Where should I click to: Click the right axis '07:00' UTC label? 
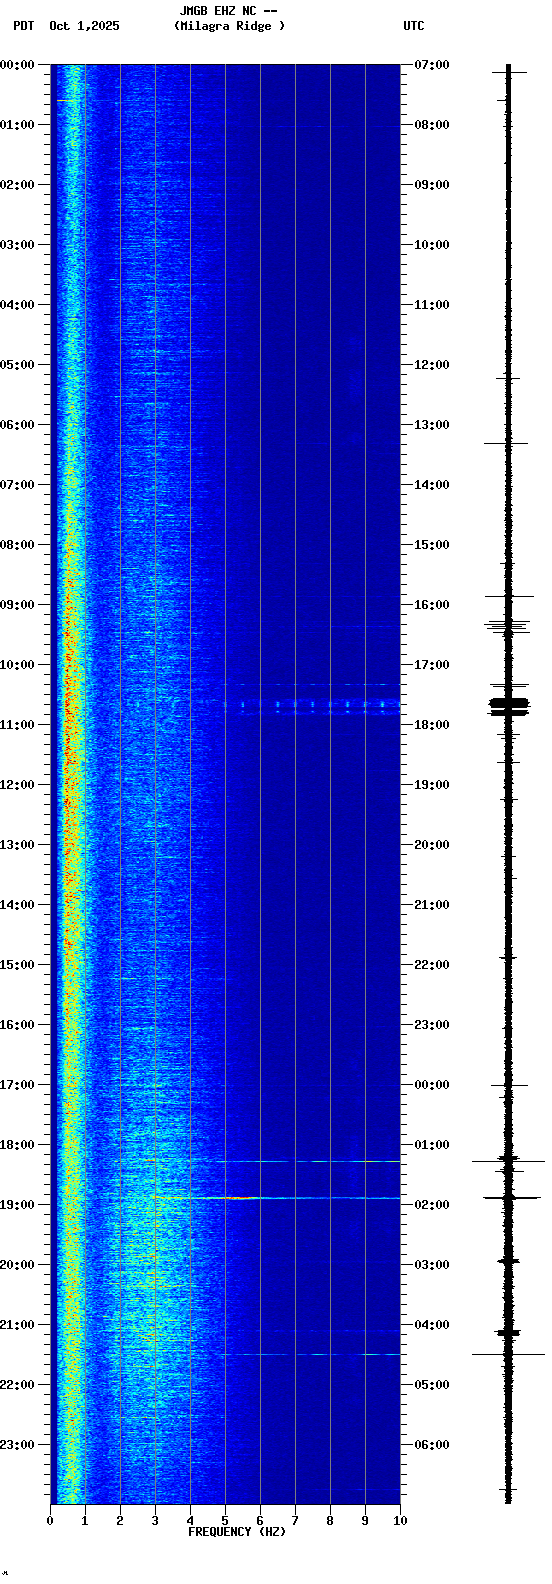coord(432,65)
